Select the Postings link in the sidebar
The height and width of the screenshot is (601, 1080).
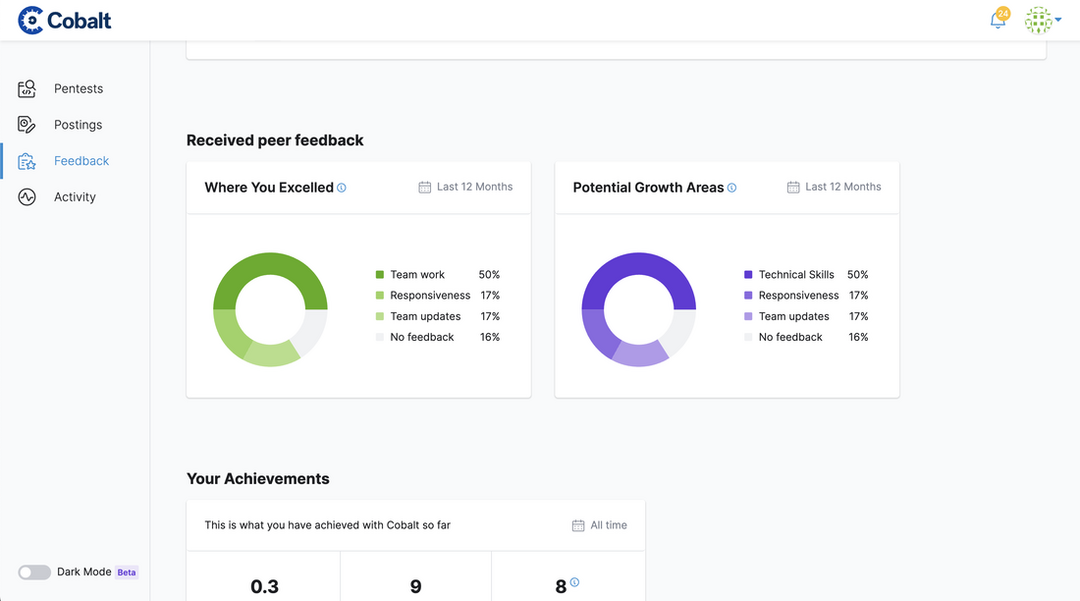point(78,125)
